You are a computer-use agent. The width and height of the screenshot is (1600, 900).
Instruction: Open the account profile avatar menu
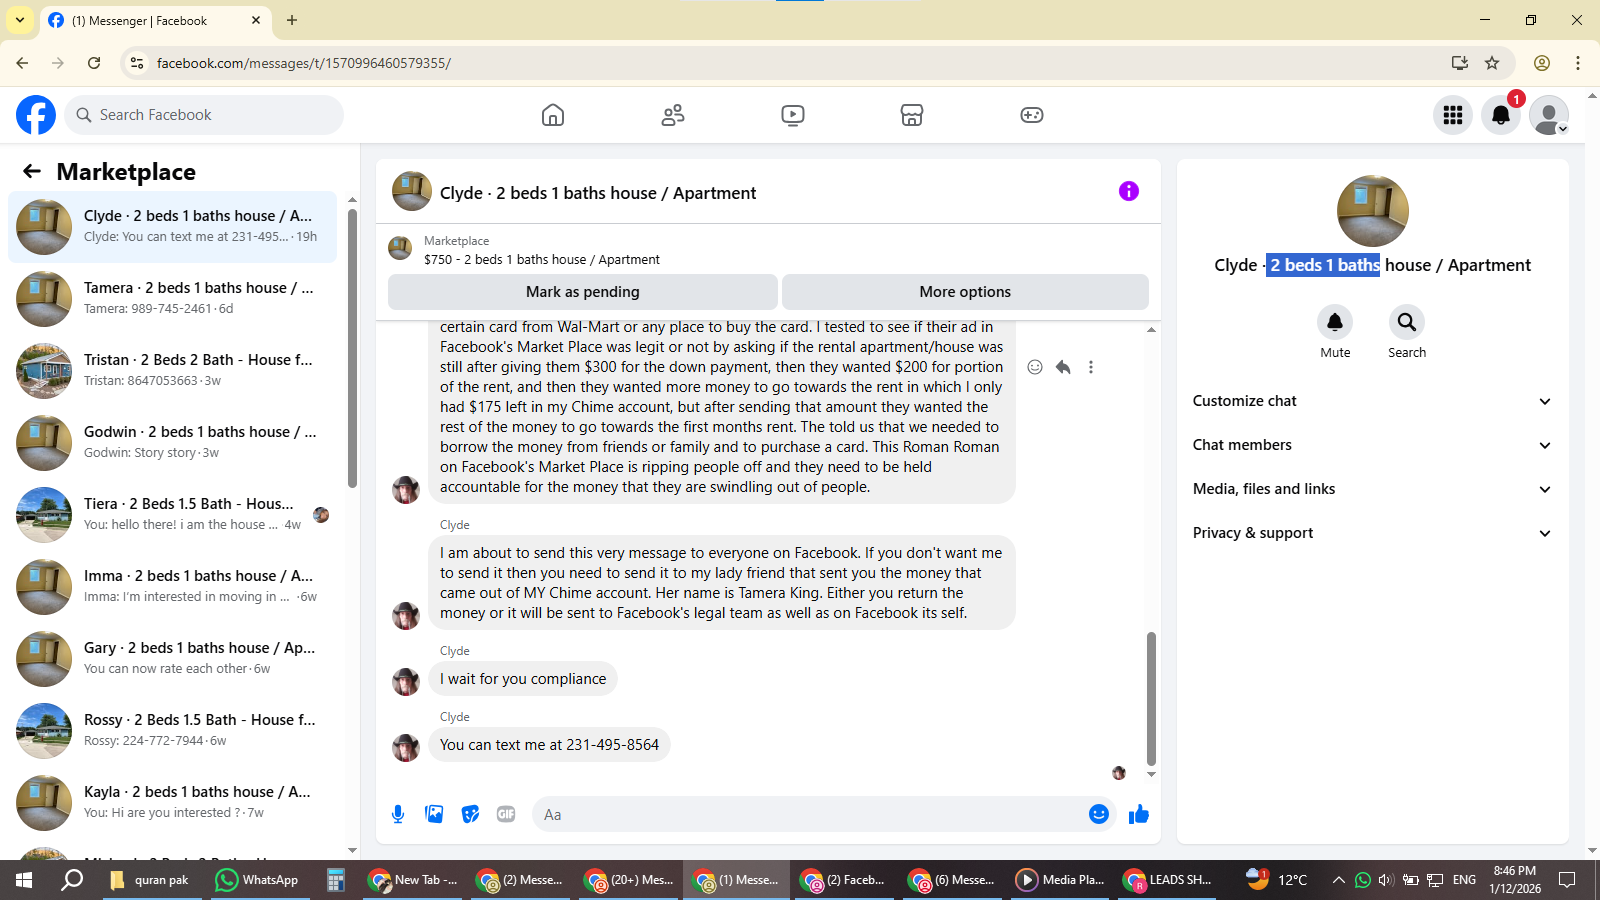pyautogui.click(x=1549, y=115)
